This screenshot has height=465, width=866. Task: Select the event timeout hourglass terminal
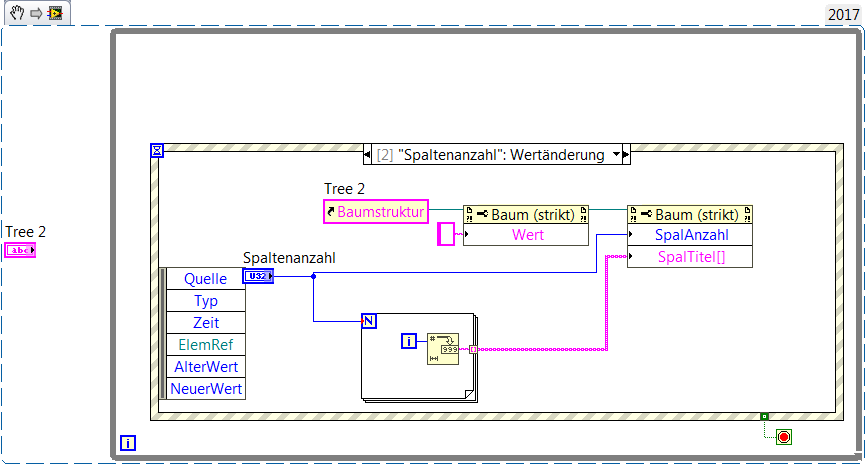[x=157, y=150]
